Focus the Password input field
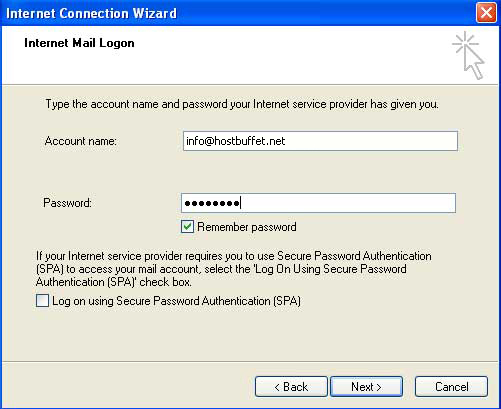Image resolution: width=501 pixels, height=409 pixels. [318, 203]
